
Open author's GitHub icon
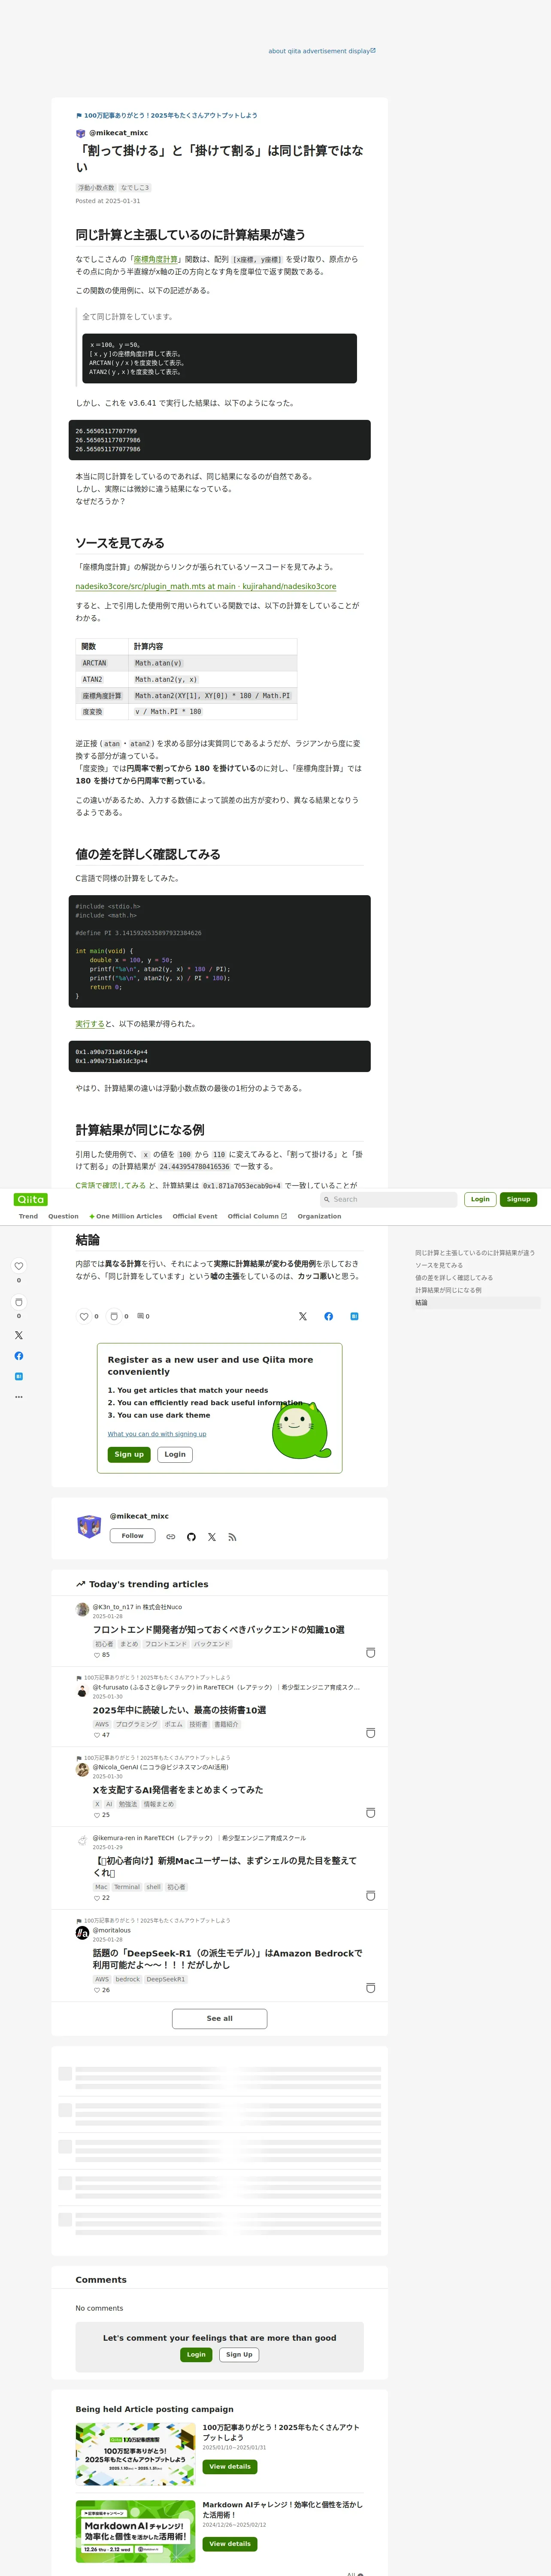pyautogui.click(x=191, y=1537)
